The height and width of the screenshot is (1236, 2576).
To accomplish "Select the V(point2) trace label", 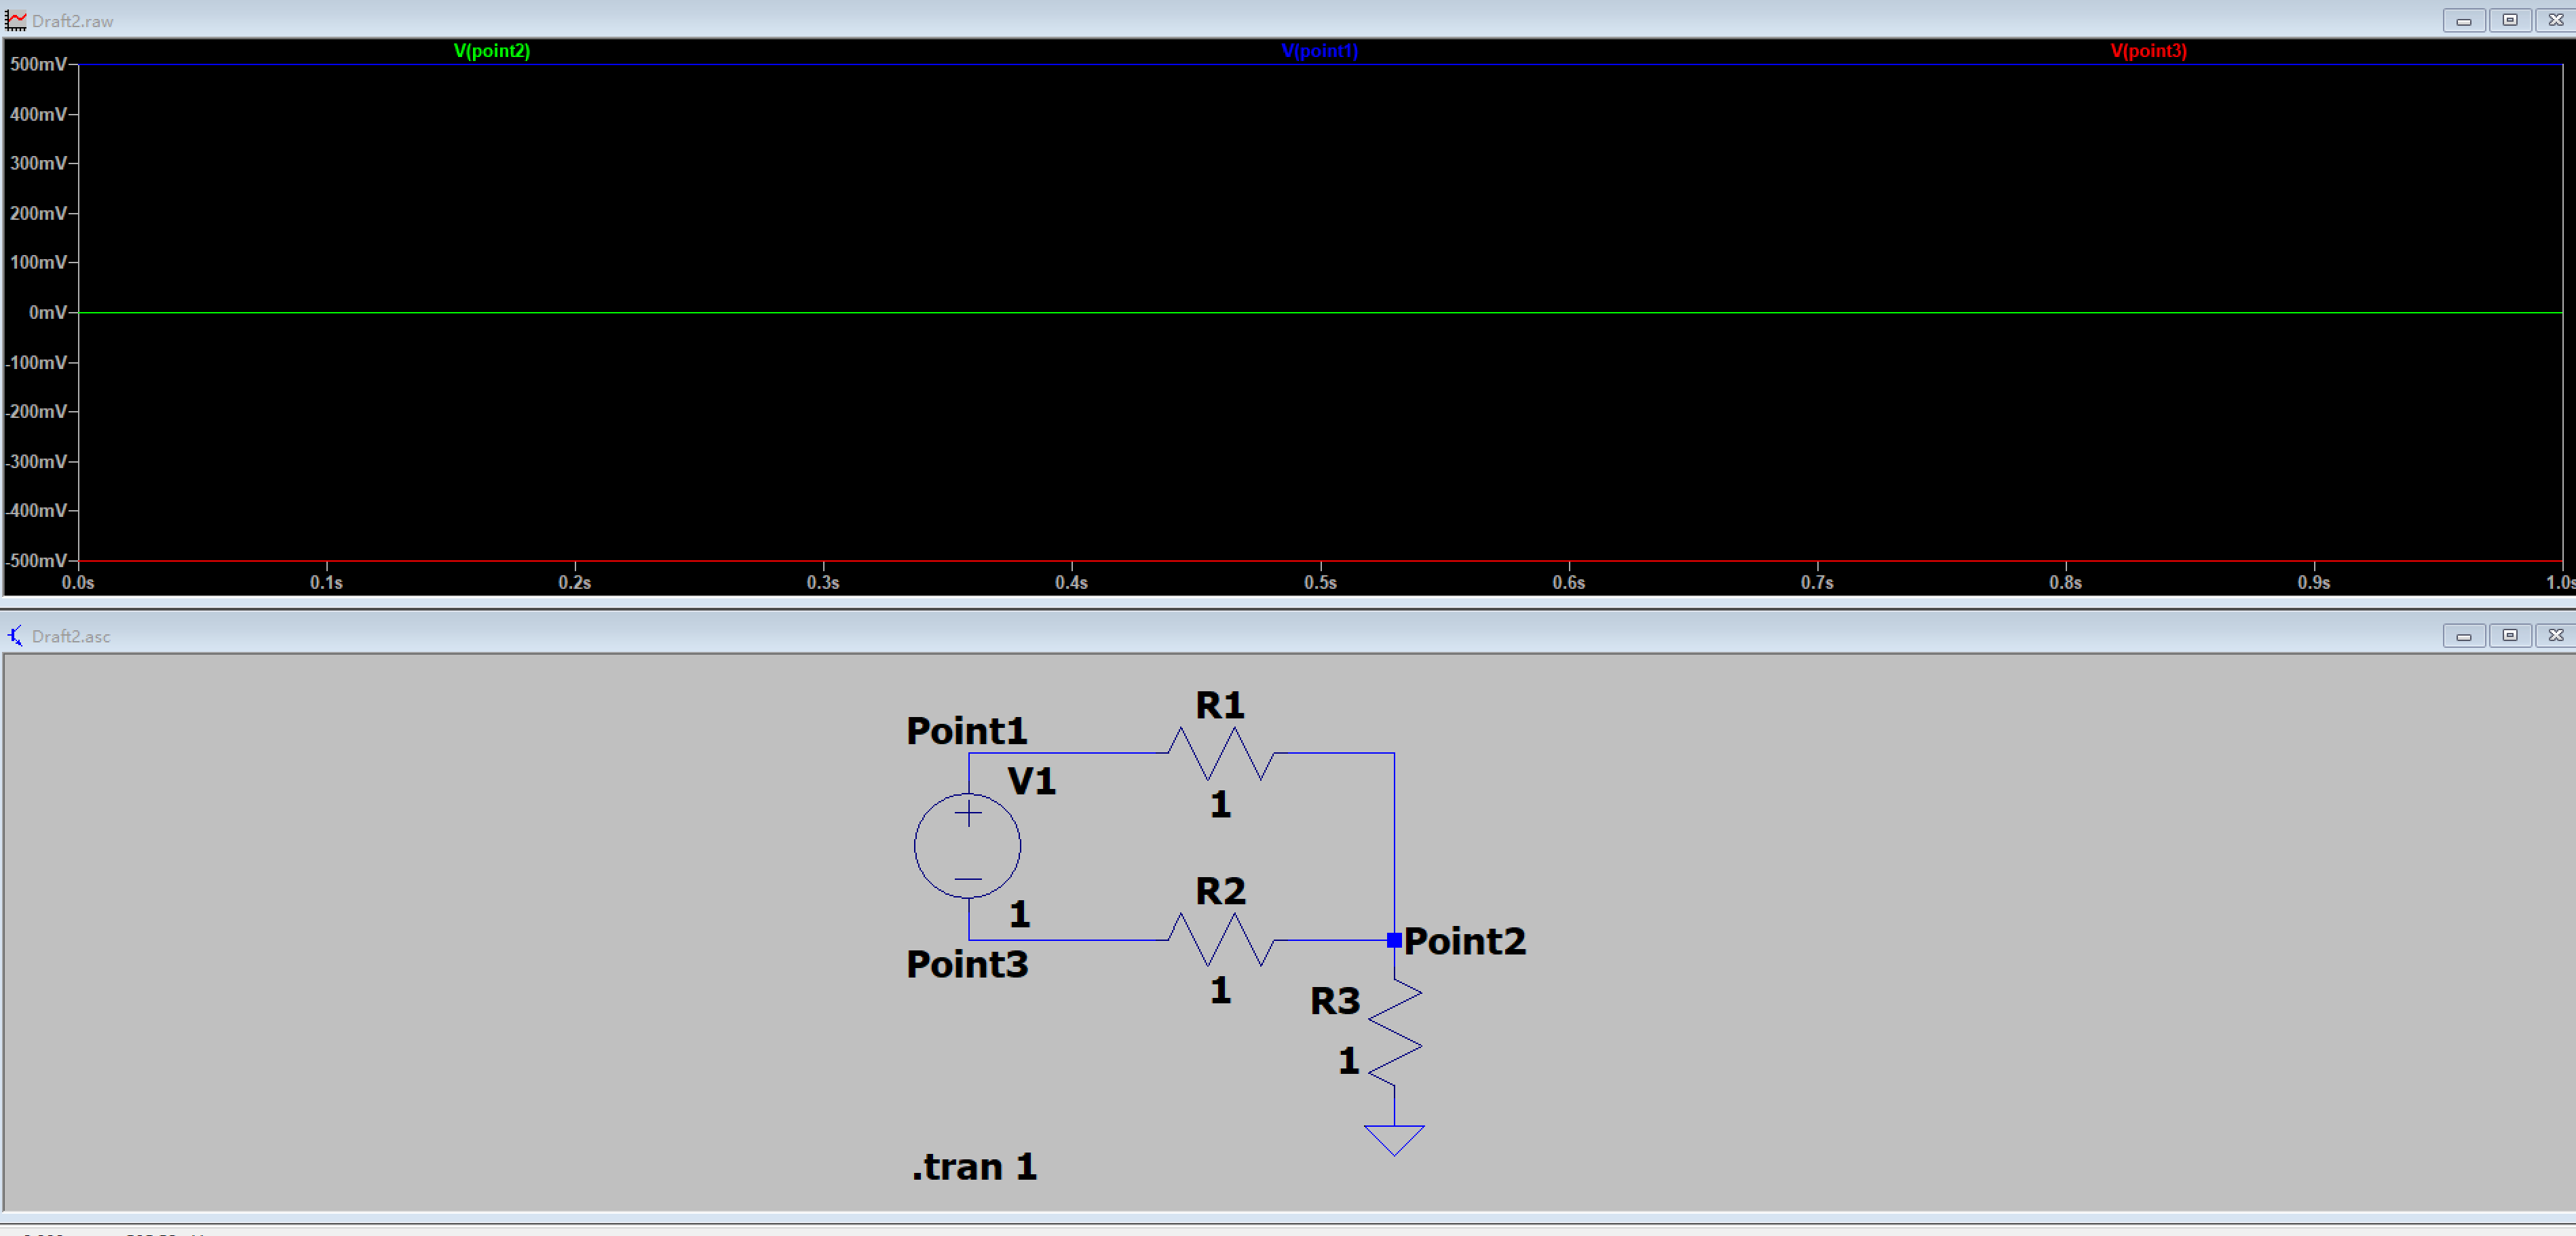I will pos(492,51).
